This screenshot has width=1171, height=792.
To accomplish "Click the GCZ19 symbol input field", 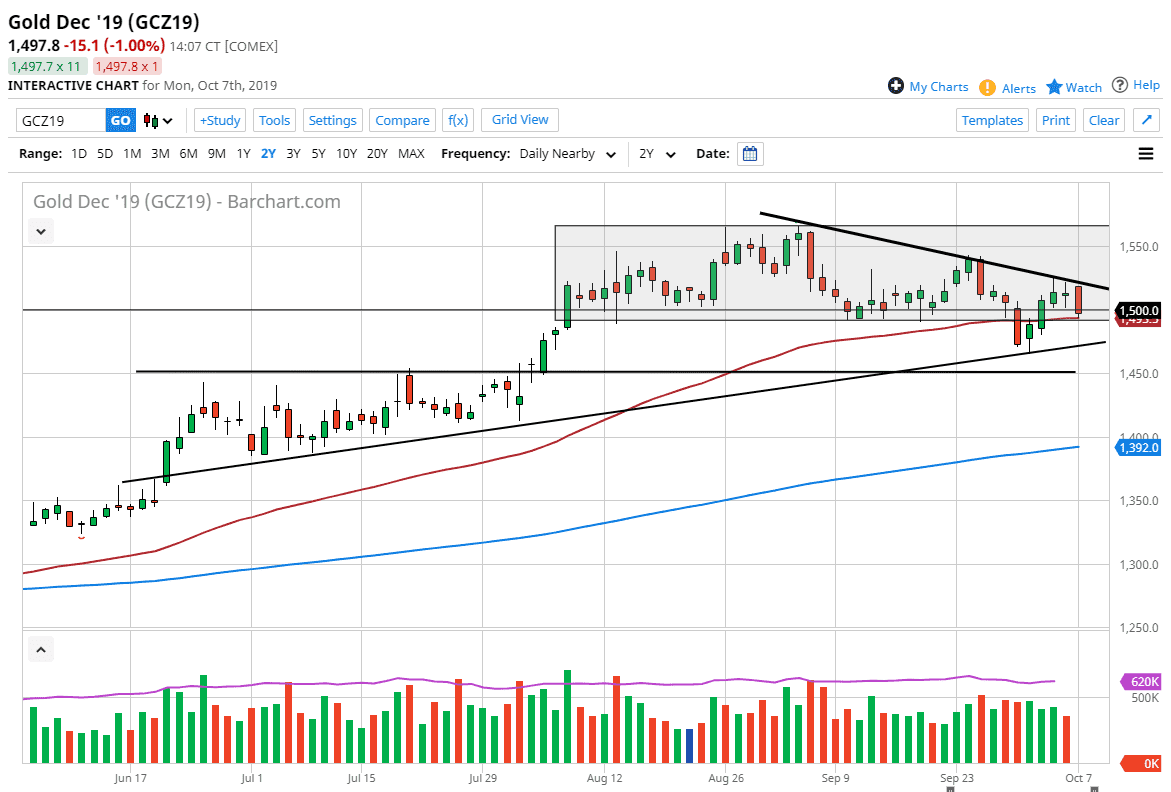I will [60, 120].
